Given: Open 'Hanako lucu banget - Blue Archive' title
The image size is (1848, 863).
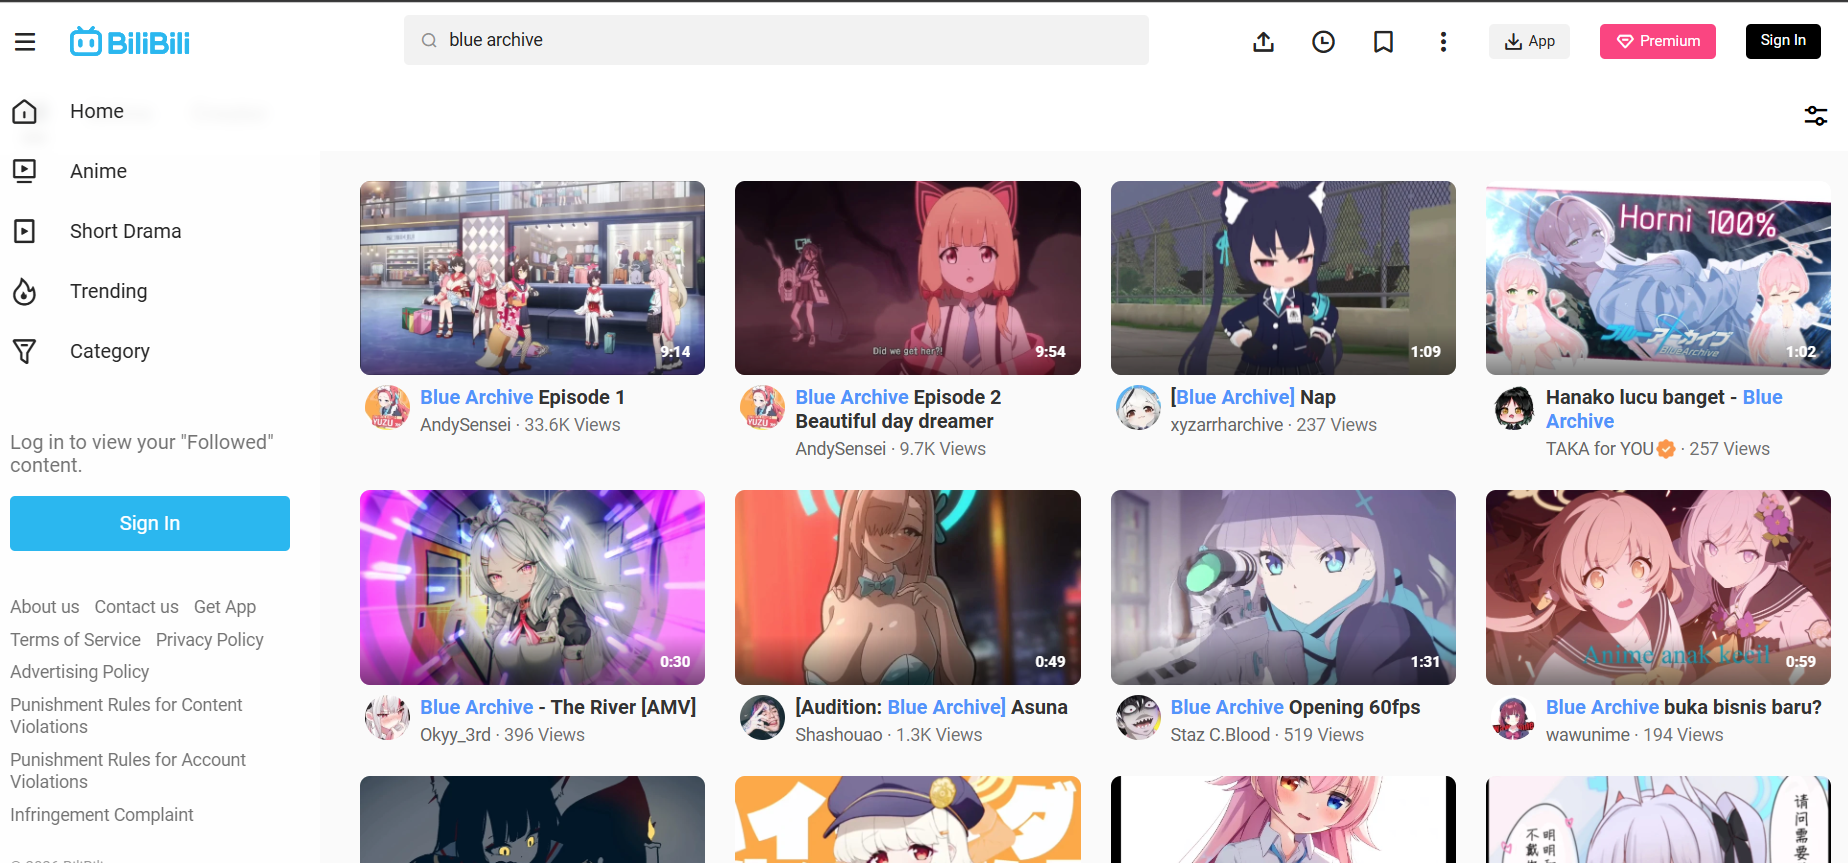Looking at the screenshot, I should (x=1664, y=409).
